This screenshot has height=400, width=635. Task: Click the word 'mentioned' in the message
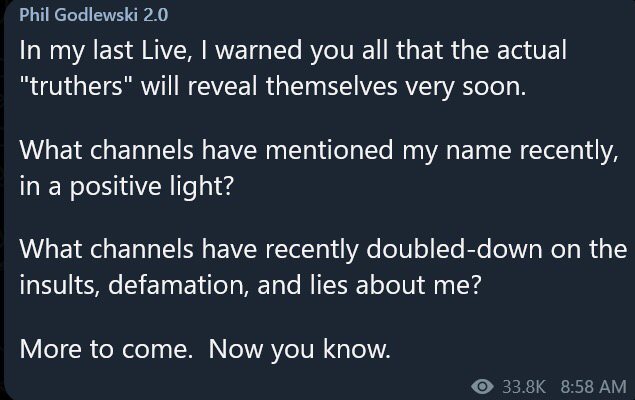[329, 150]
